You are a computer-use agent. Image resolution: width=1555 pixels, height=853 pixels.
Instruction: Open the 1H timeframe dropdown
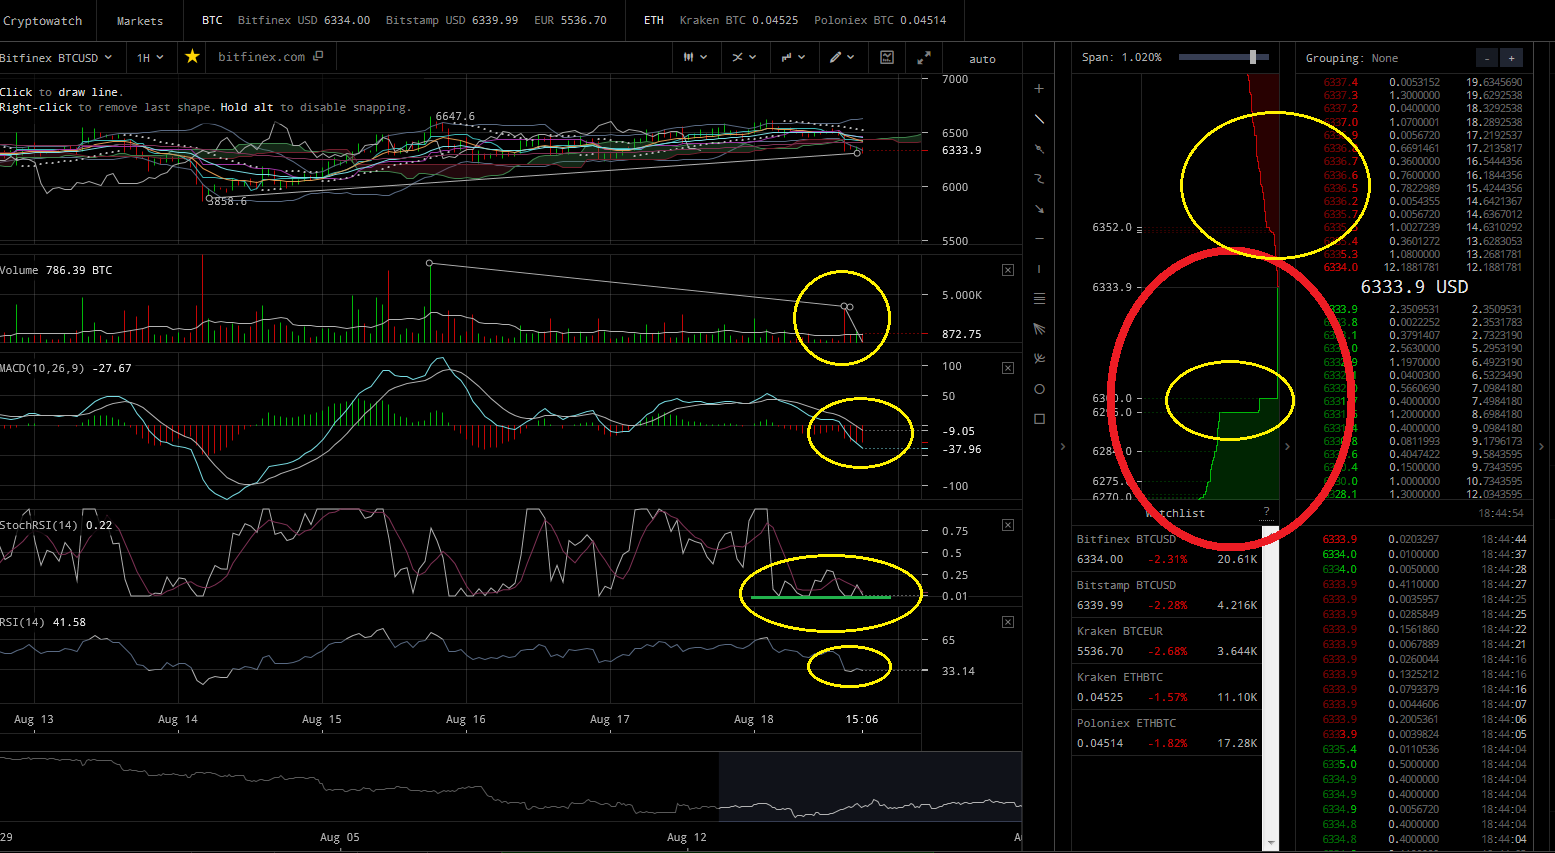tap(150, 58)
